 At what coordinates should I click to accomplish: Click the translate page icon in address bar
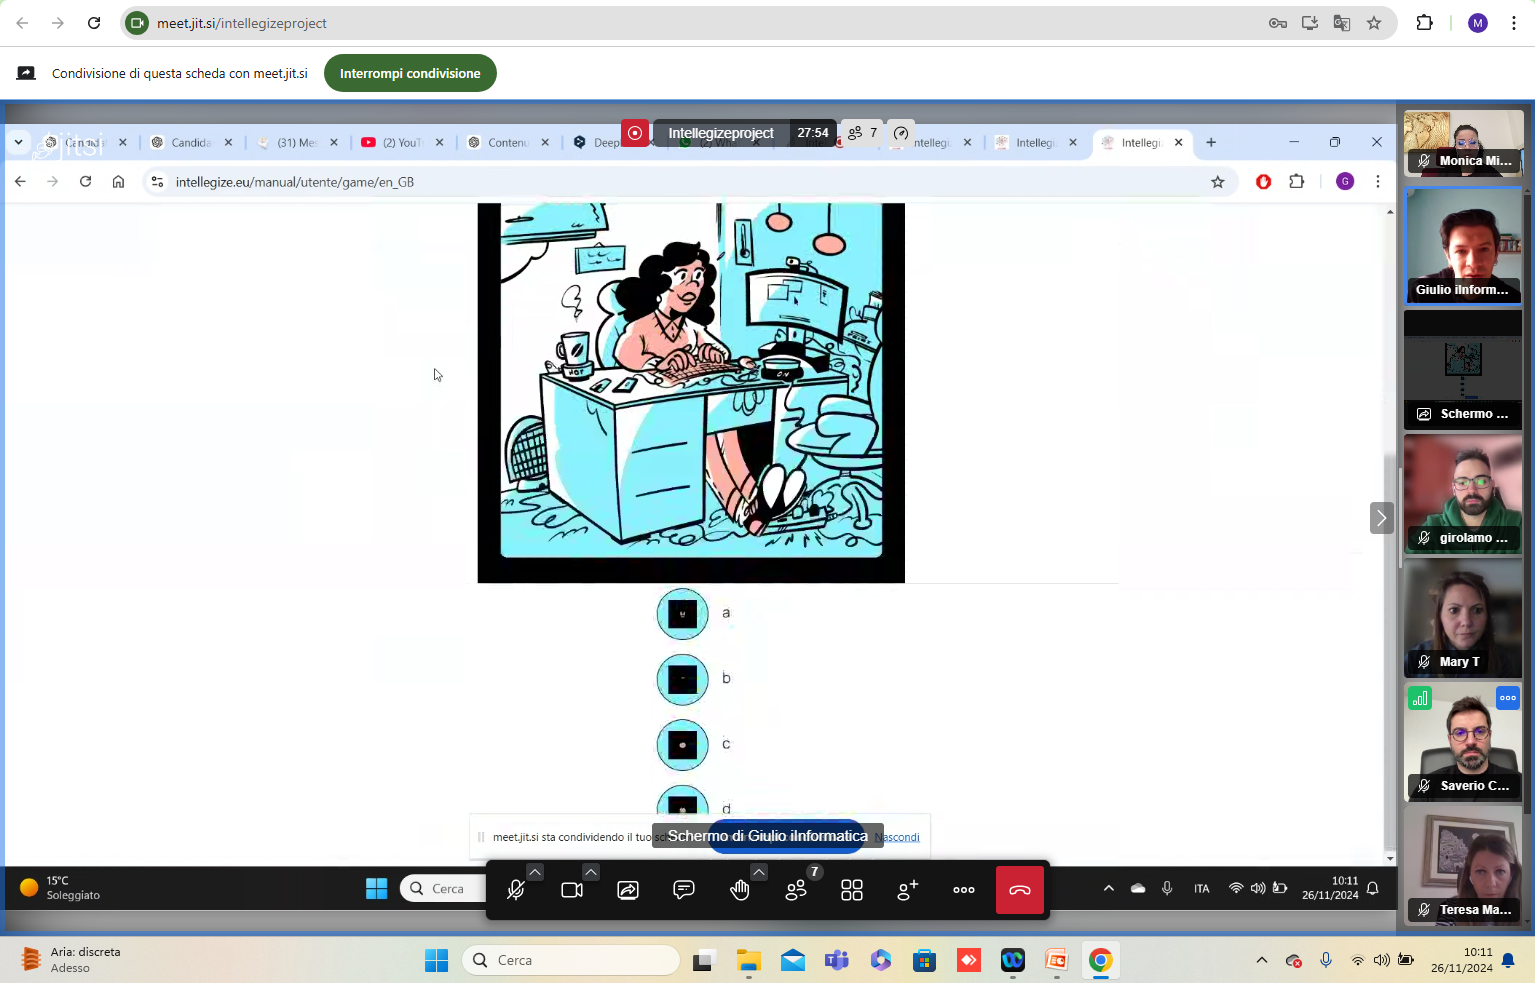coord(1342,23)
